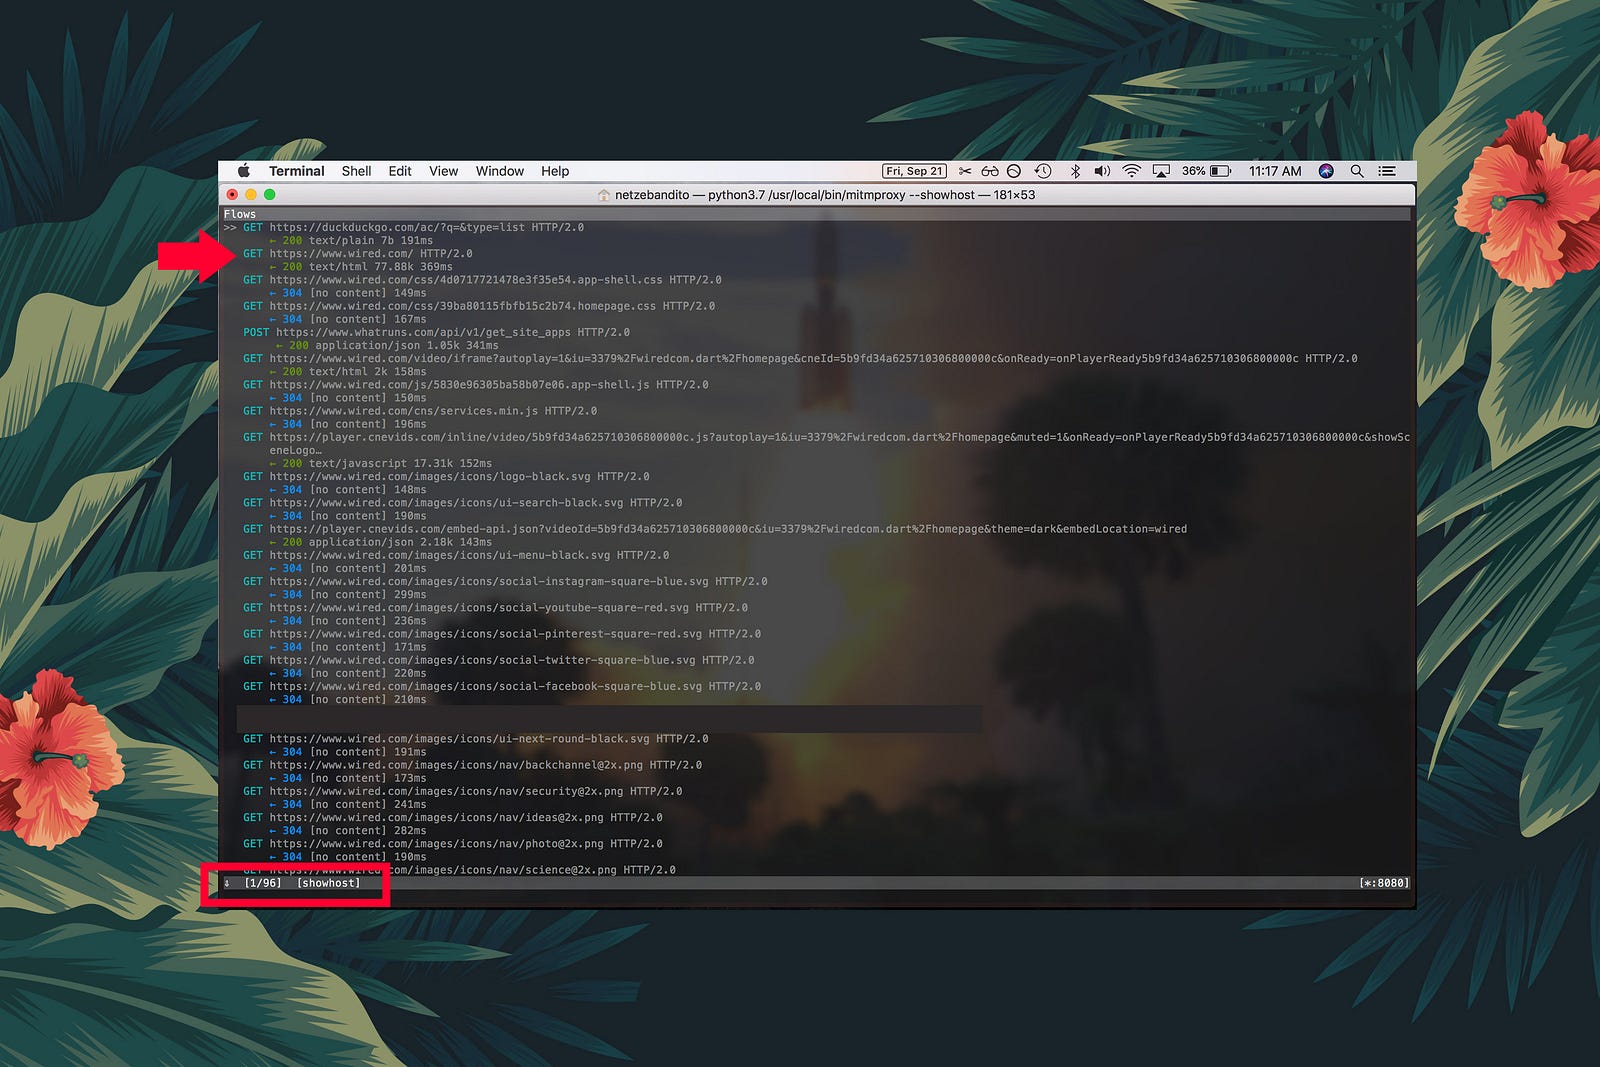Select the nav/photo@2x.png flow
This screenshot has height=1067, width=1600.
452,844
